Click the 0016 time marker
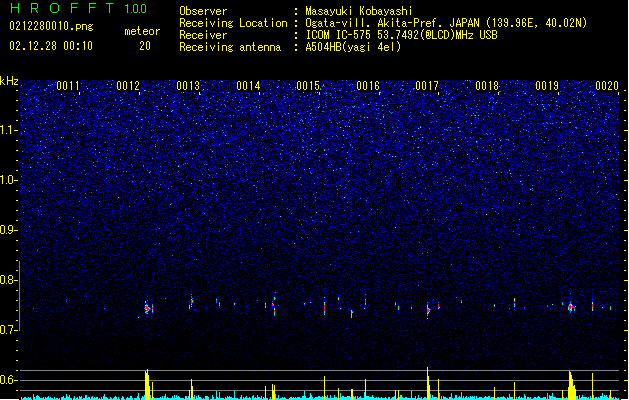 point(368,85)
